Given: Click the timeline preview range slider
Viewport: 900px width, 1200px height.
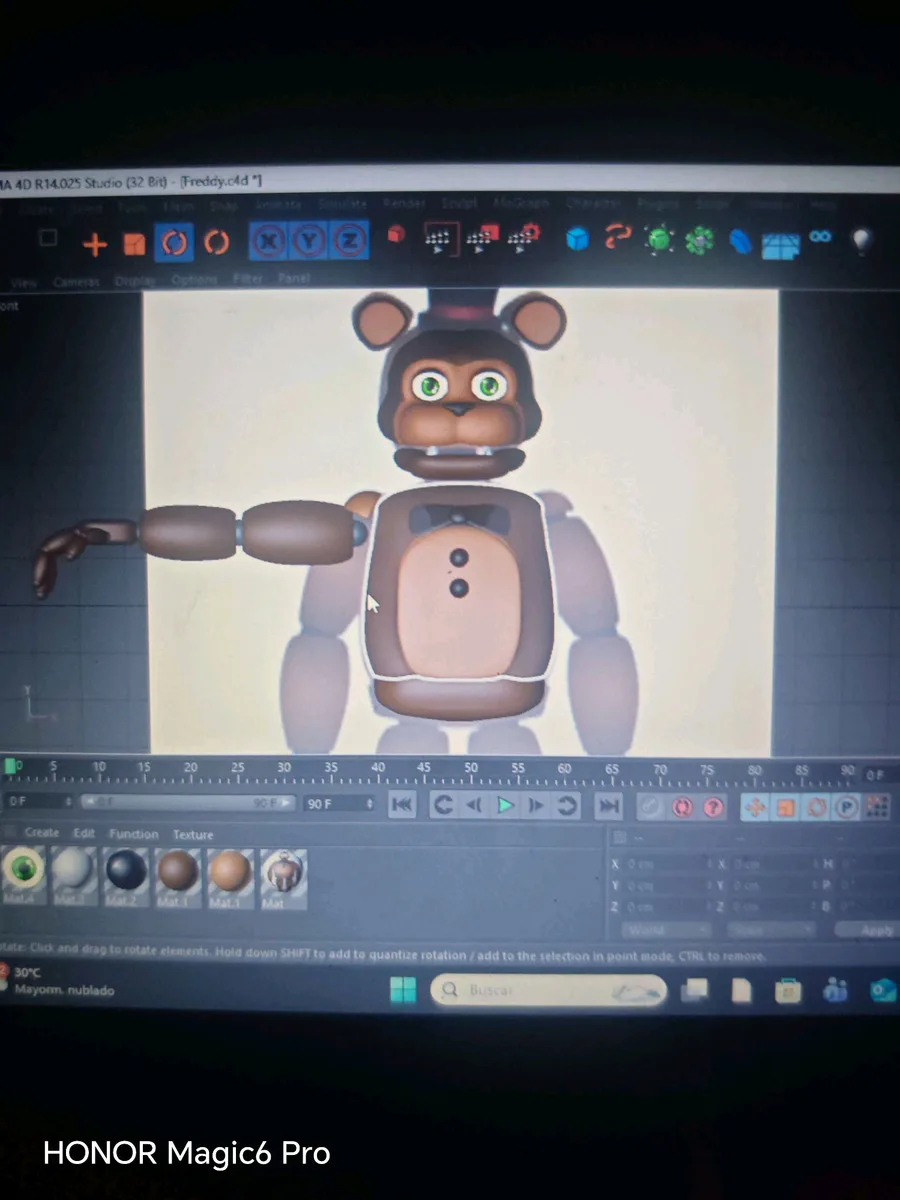Looking at the screenshot, I should point(188,803).
